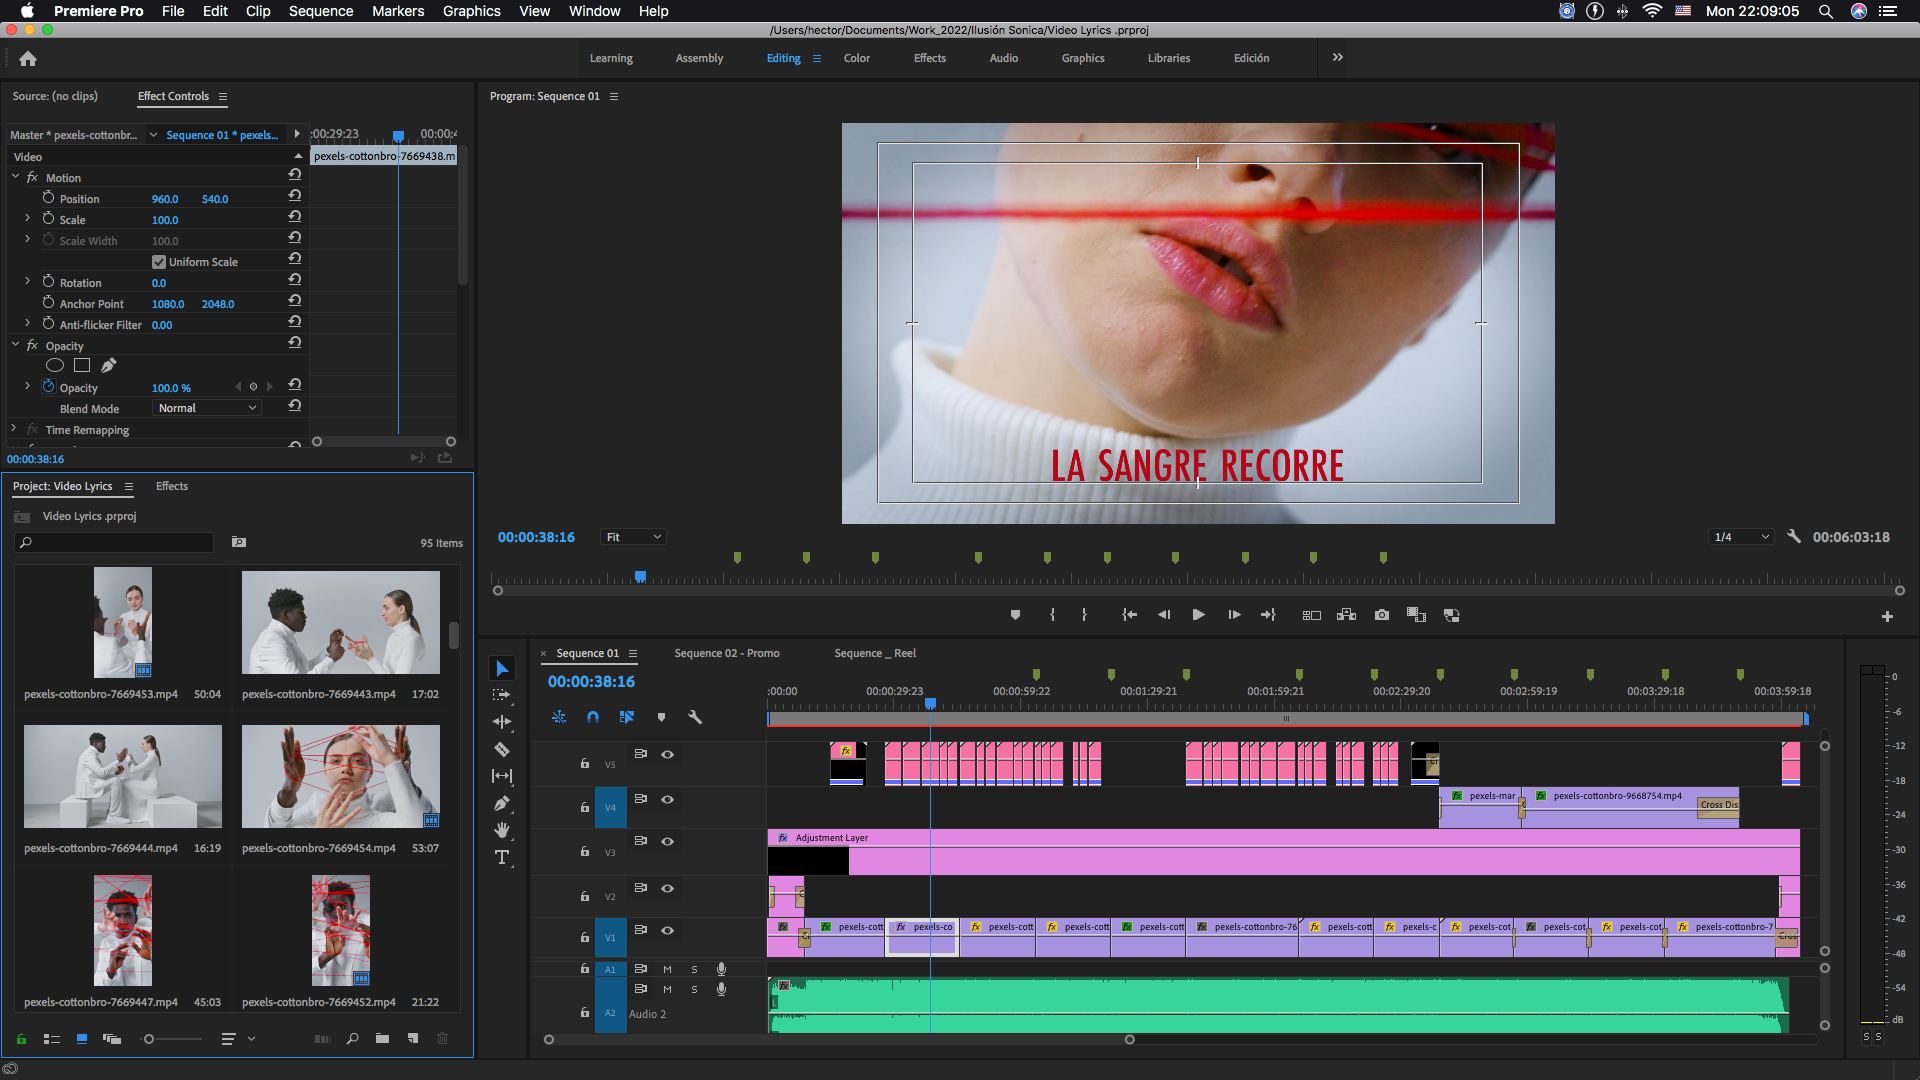Select the Razor tool
This screenshot has width=1920, height=1080.
(502, 749)
